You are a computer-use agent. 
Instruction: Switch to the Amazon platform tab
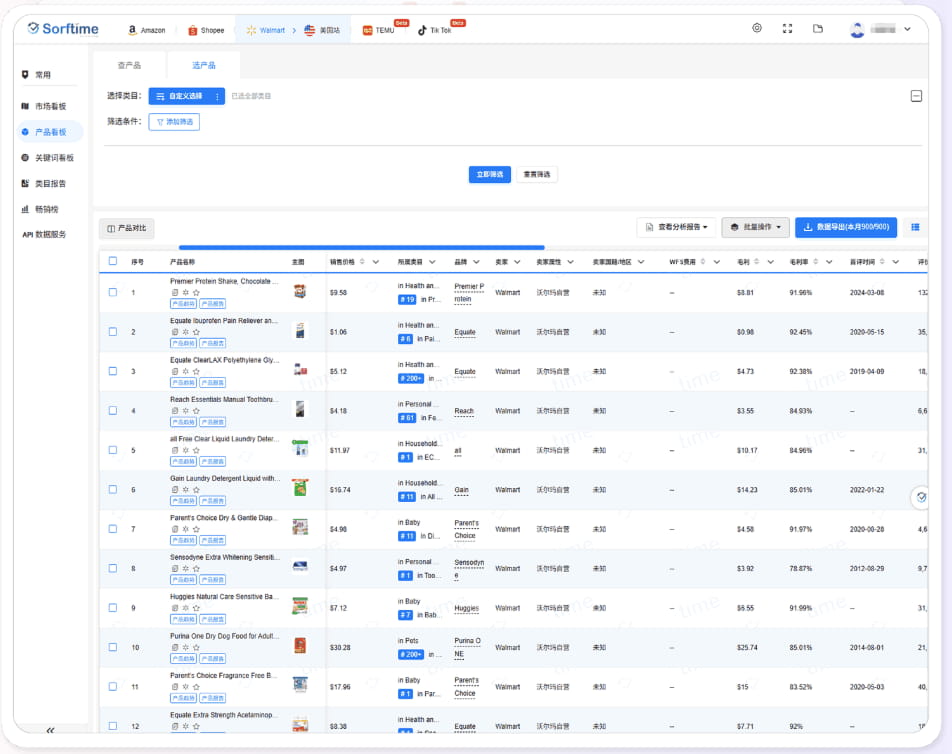click(147, 30)
